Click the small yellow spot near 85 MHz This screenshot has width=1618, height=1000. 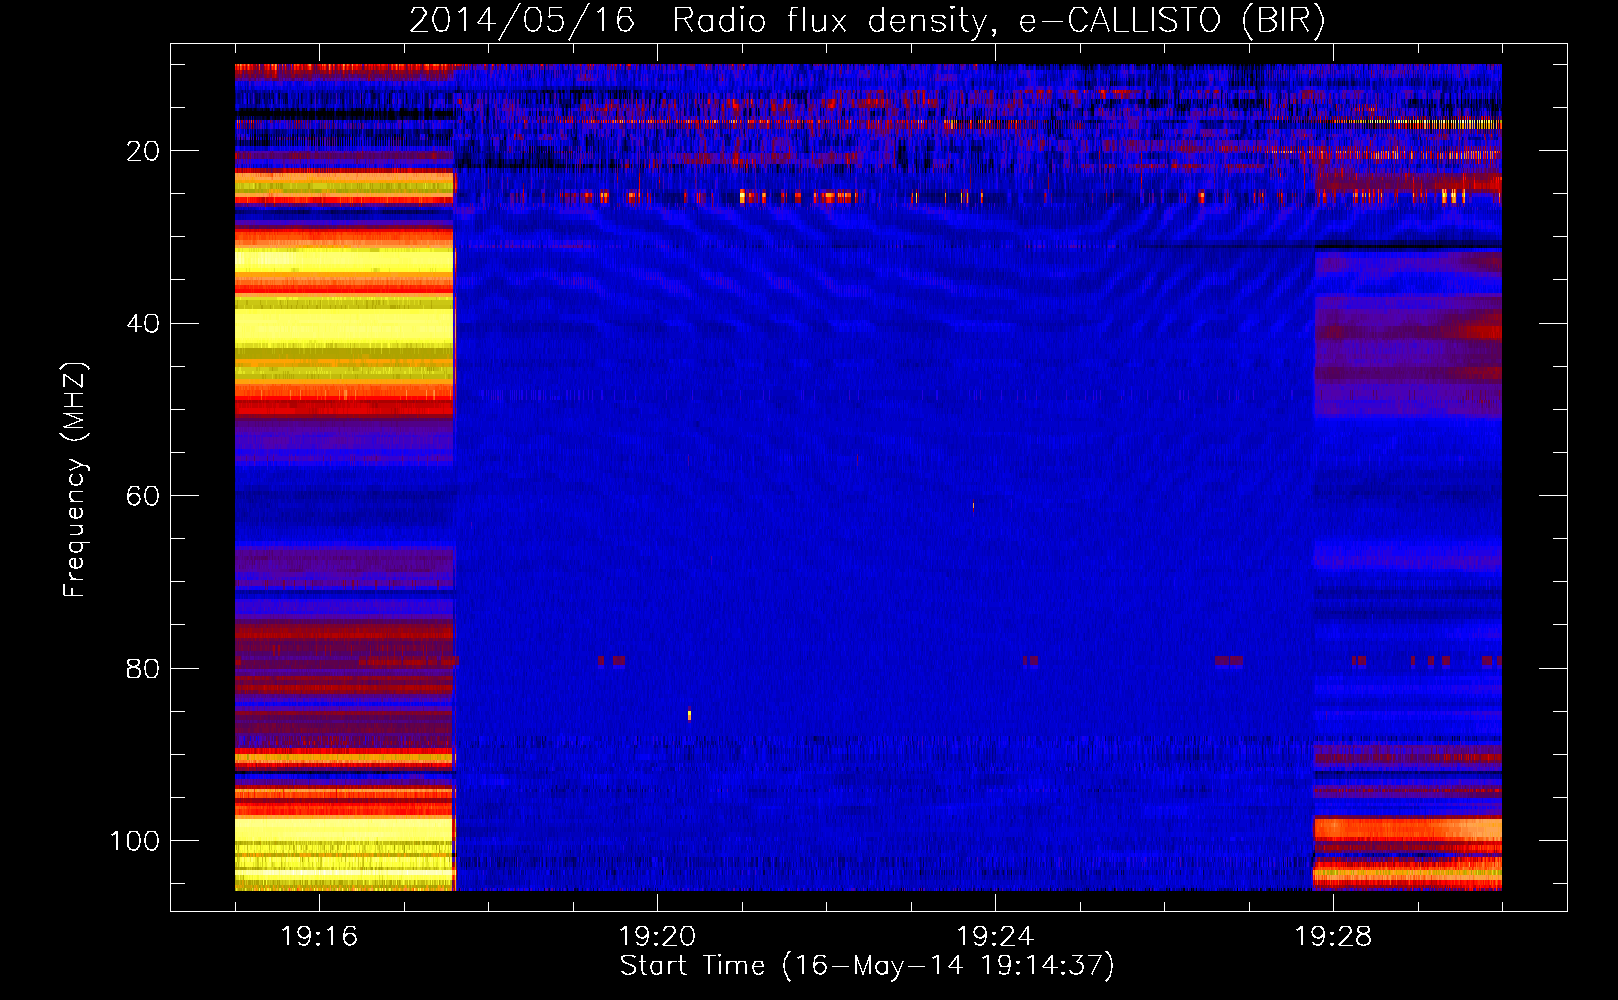tap(689, 715)
